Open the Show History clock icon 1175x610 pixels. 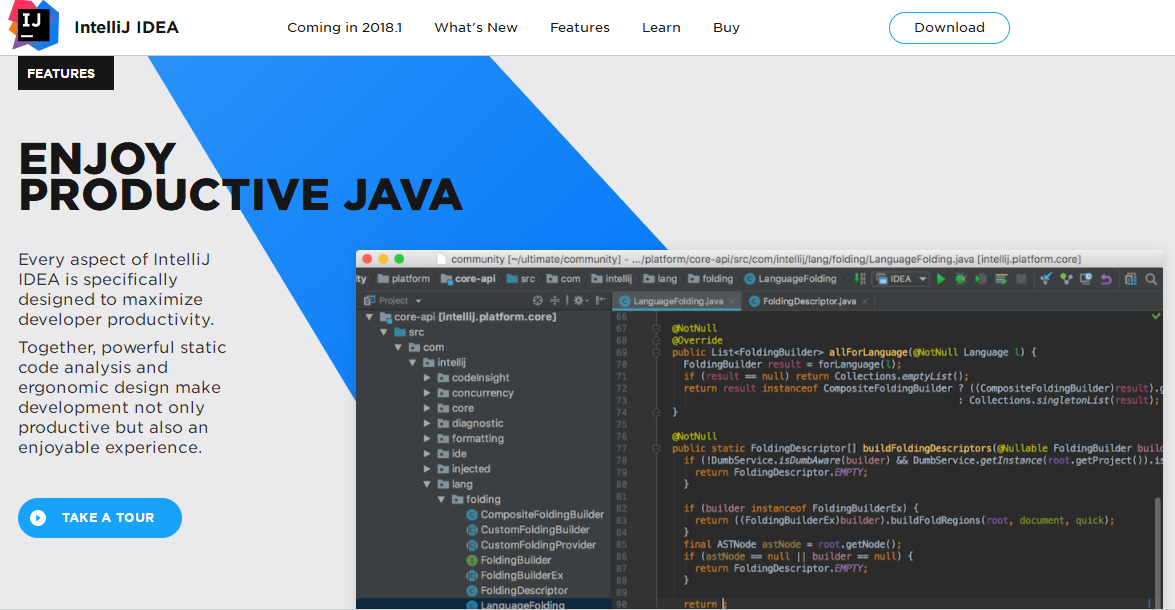[x=1086, y=279]
